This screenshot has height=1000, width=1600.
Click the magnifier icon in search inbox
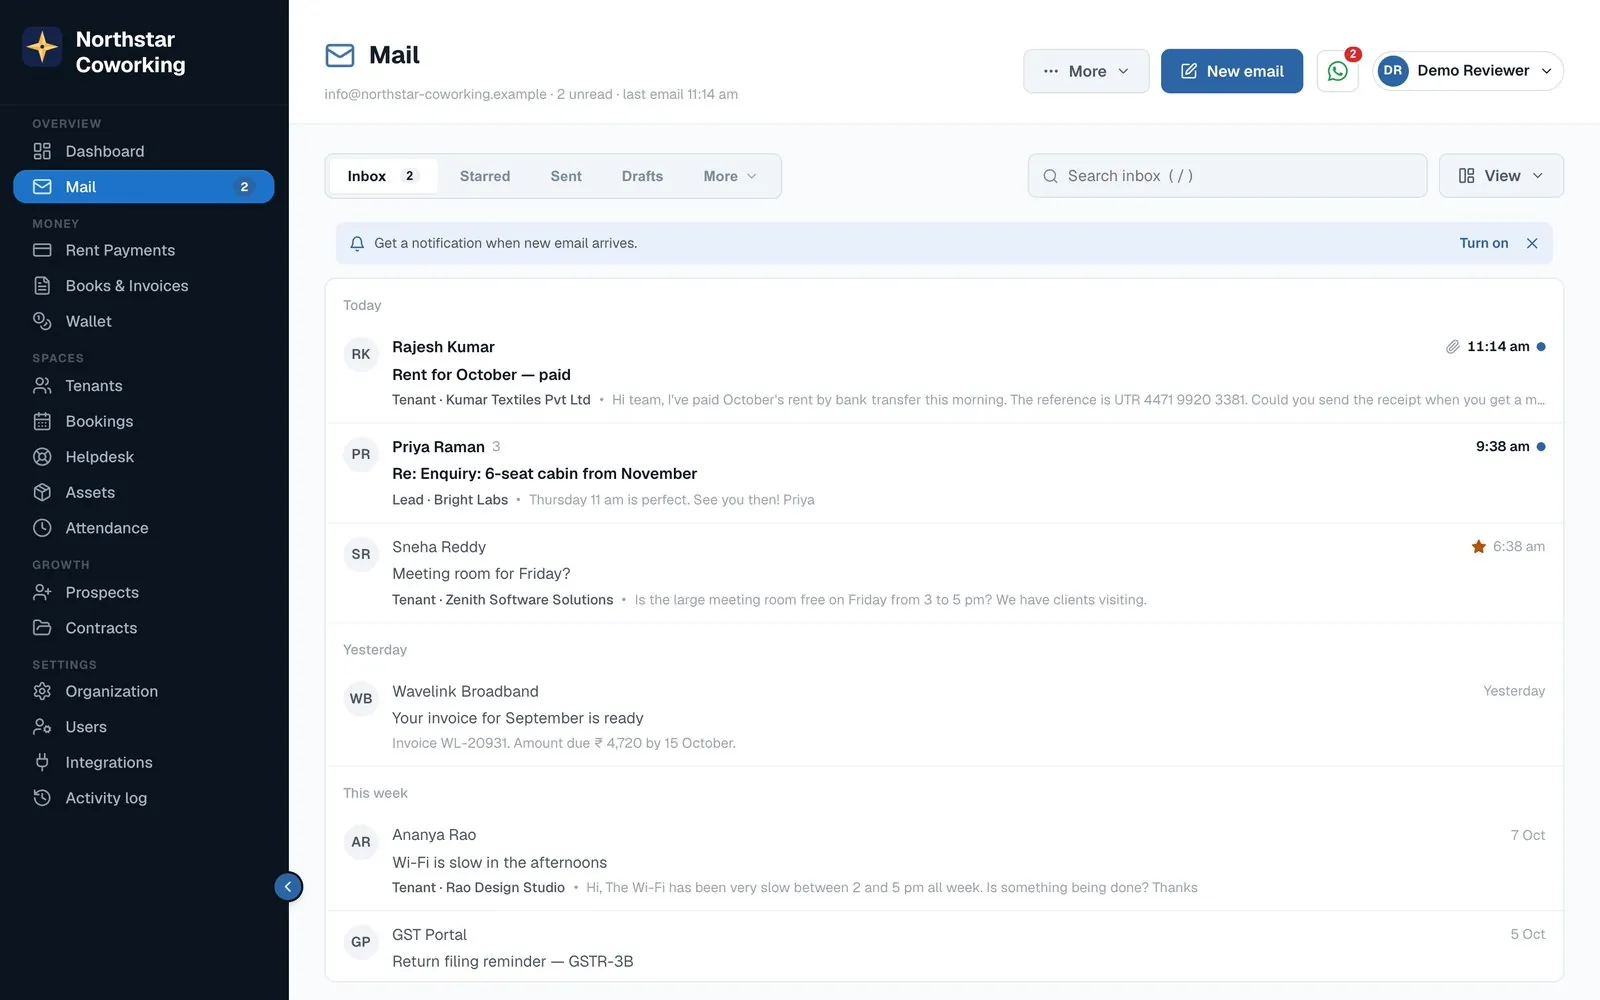click(1050, 176)
